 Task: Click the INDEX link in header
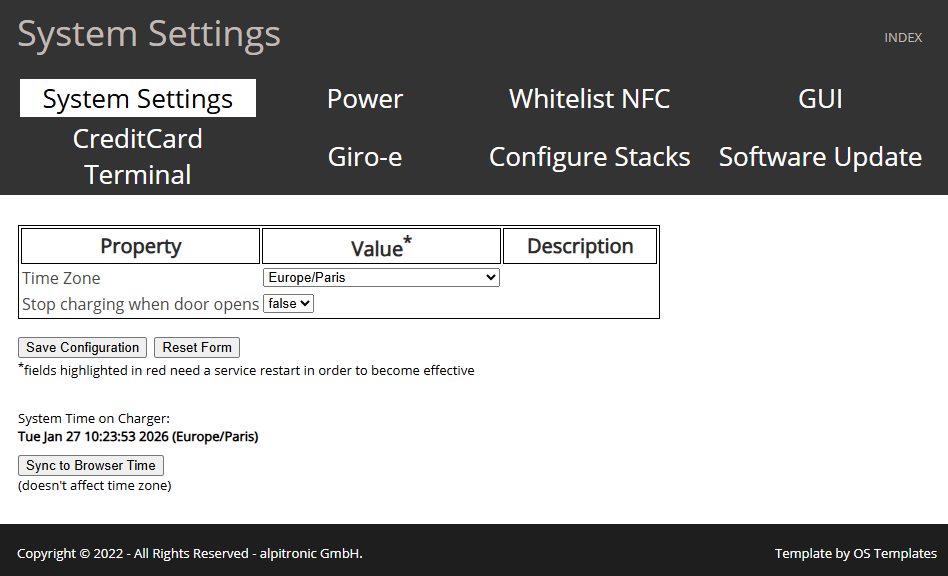point(902,38)
